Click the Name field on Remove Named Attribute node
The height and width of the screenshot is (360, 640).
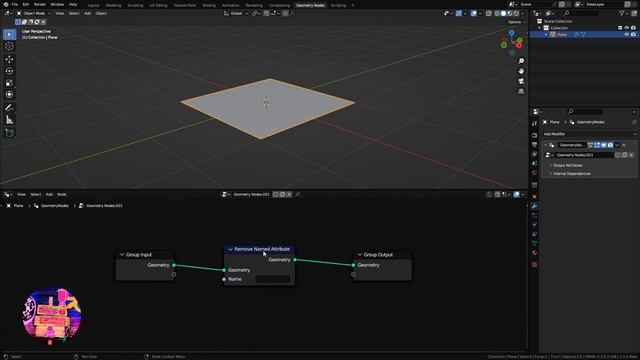click(x=273, y=279)
